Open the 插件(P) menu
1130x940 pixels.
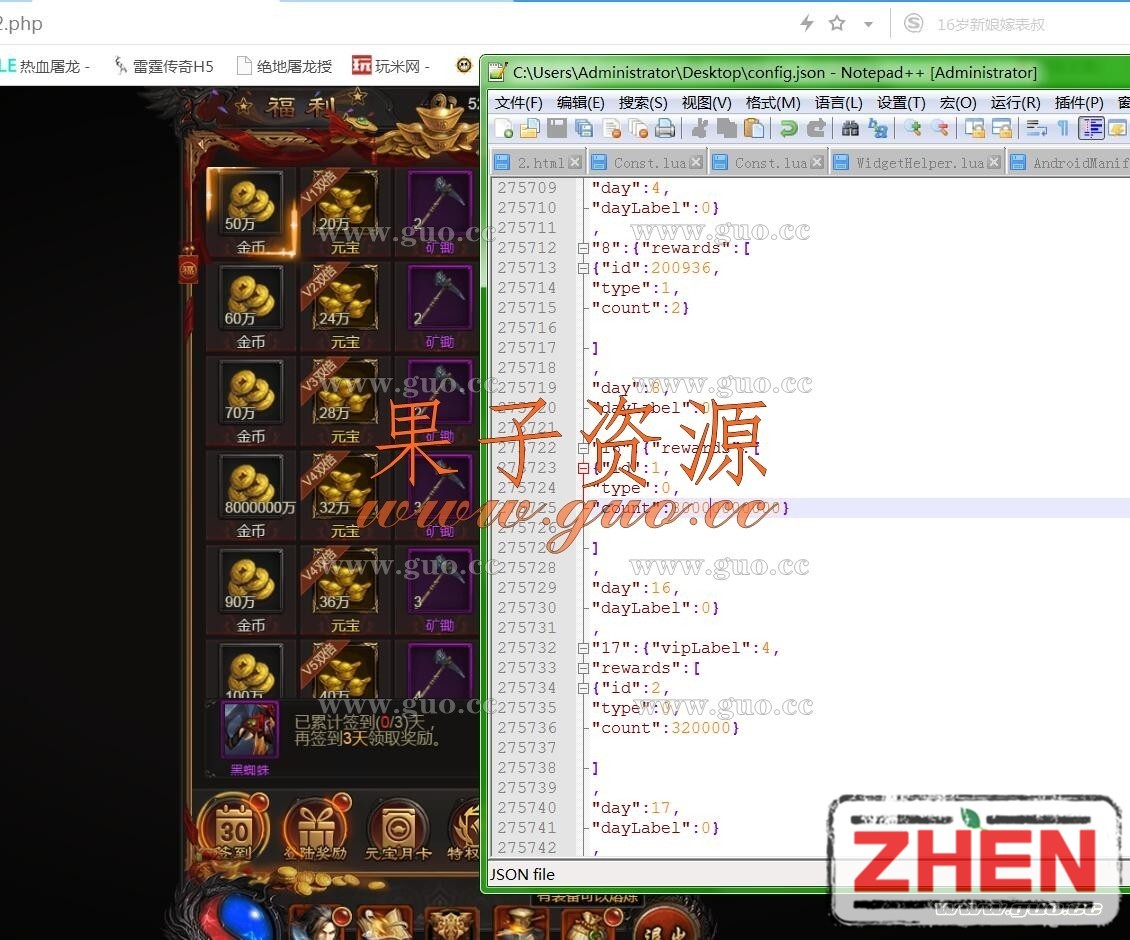[x=1078, y=102]
